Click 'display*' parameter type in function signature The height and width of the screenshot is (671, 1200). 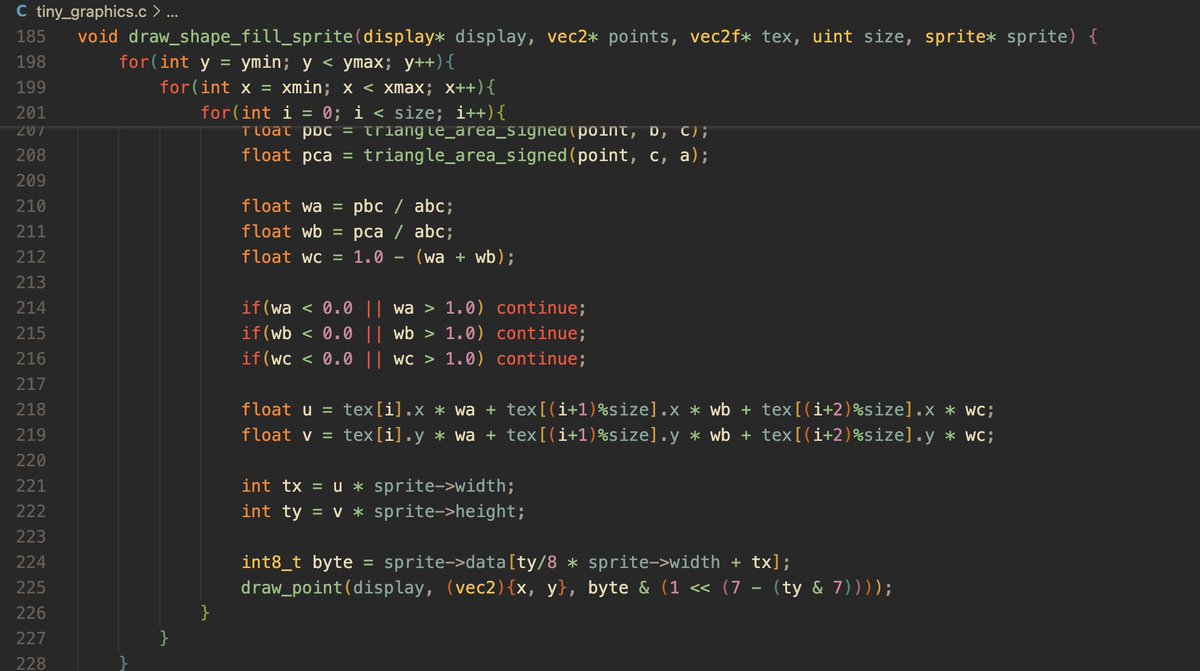404,37
